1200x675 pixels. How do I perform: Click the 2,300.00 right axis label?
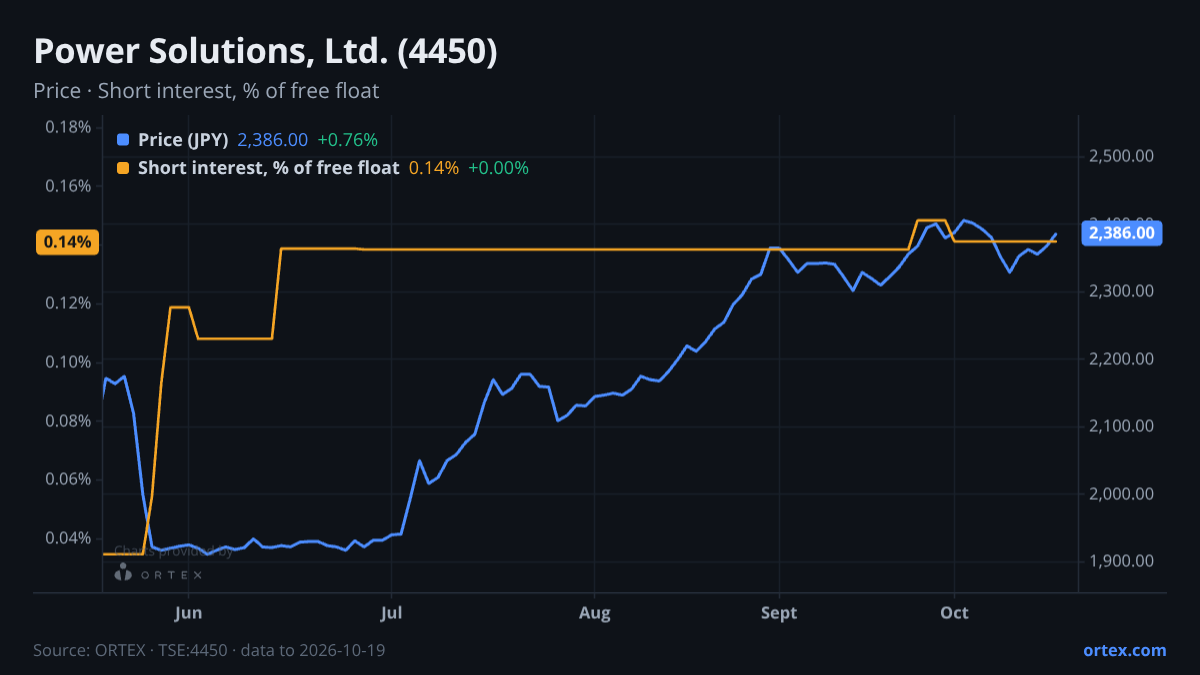tap(1121, 291)
